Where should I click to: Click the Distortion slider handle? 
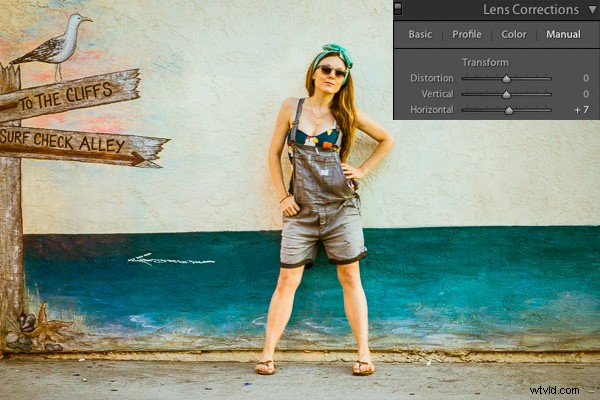(507, 78)
